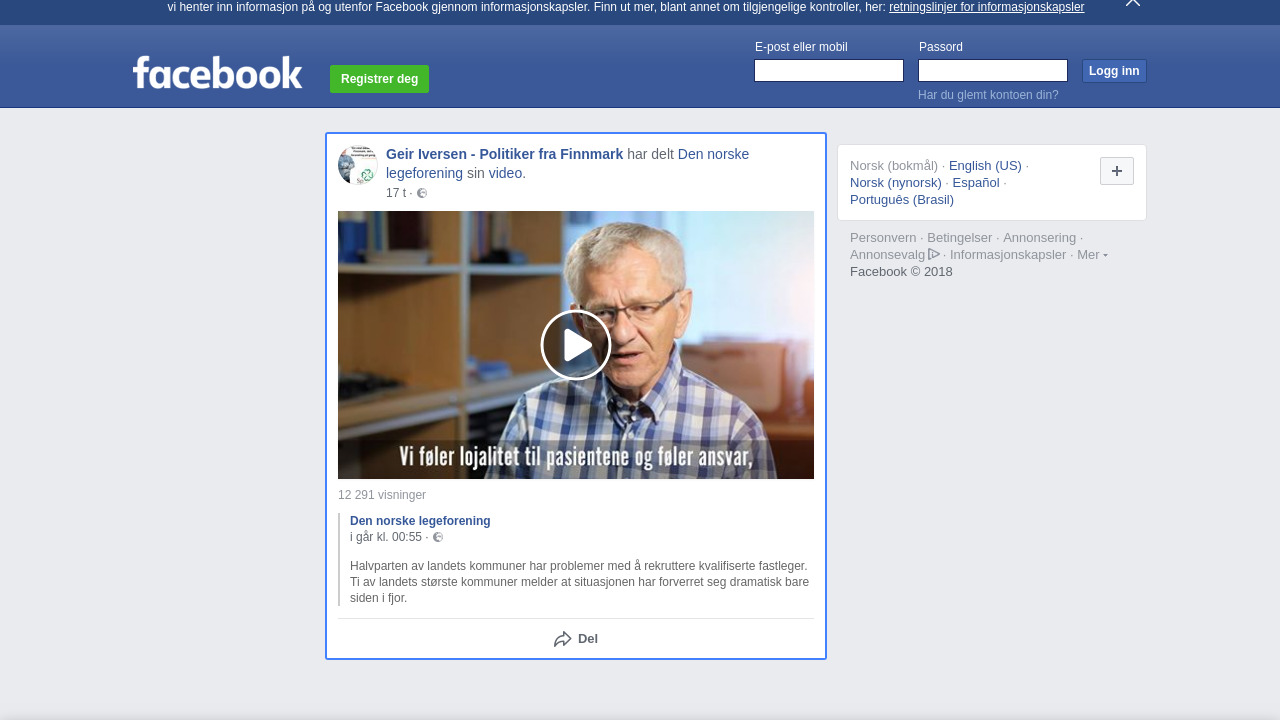
Task: Click the globe privacy icon beside 17 t
Action: click(x=422, y=193)
